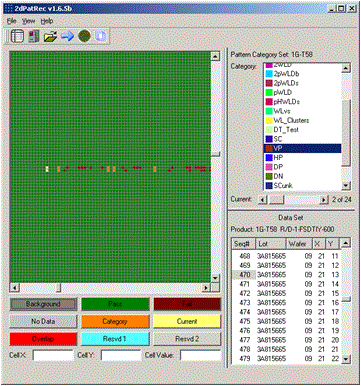Click the round wafer icon

point(84,36)
